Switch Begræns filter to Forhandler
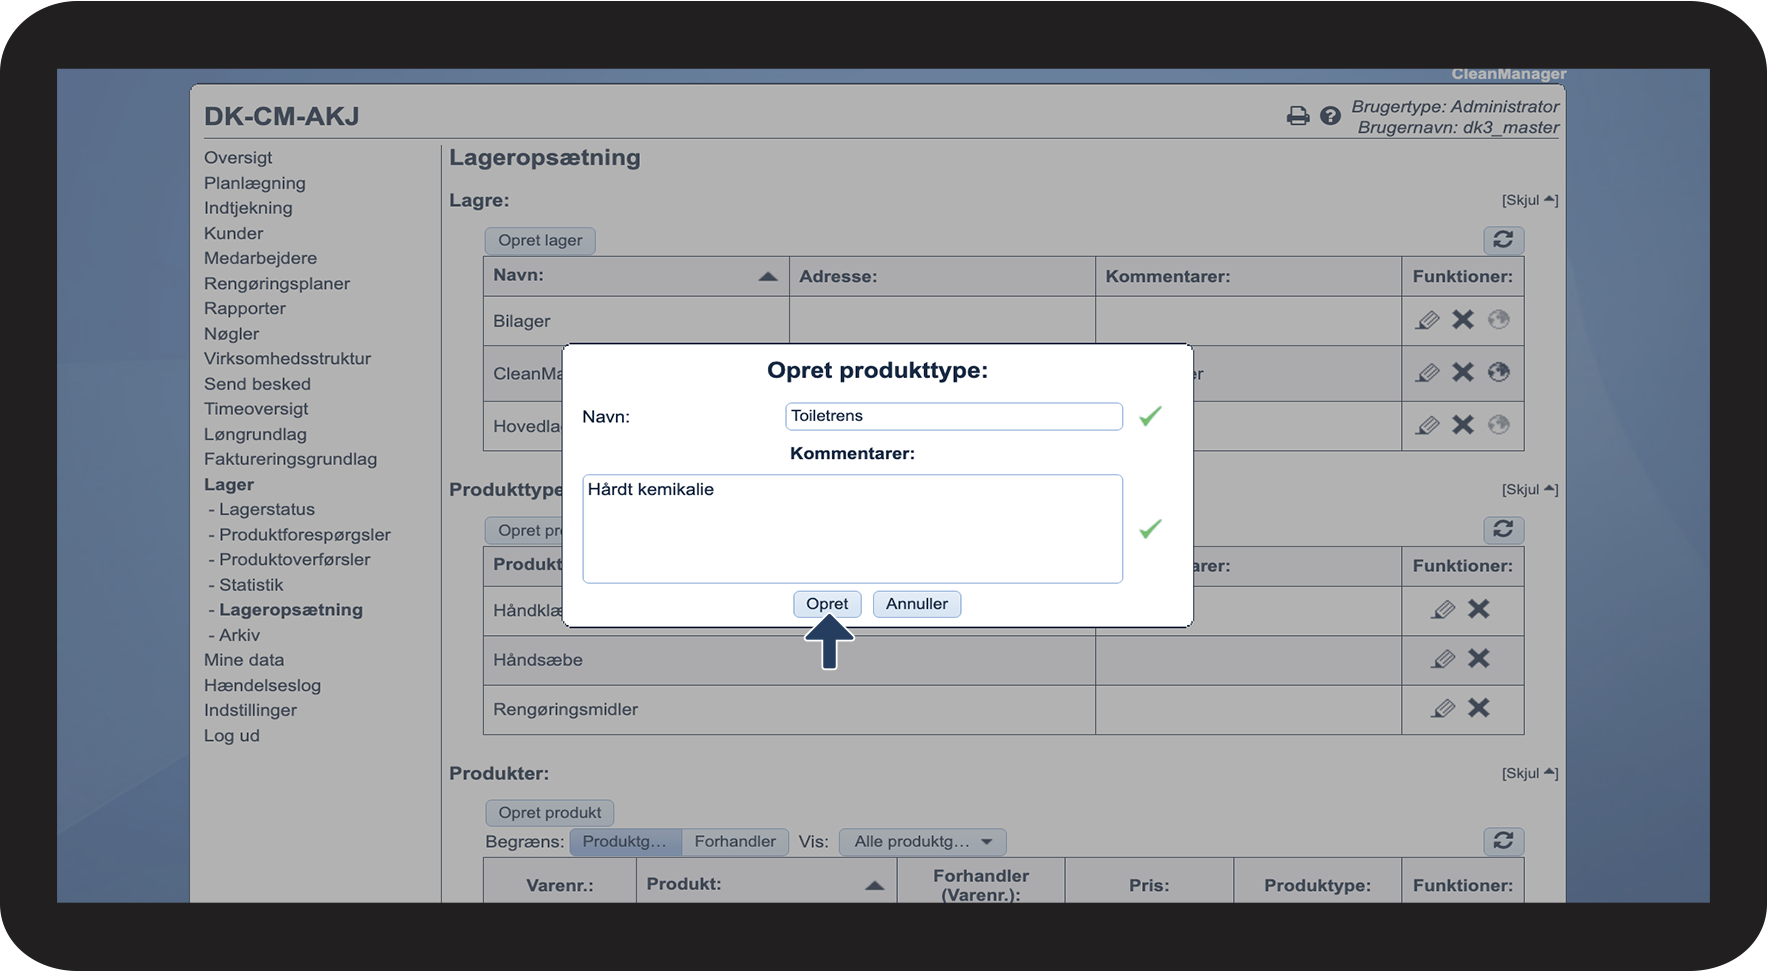This screenshot has height=971, width=1767. [x=735, y=842]
